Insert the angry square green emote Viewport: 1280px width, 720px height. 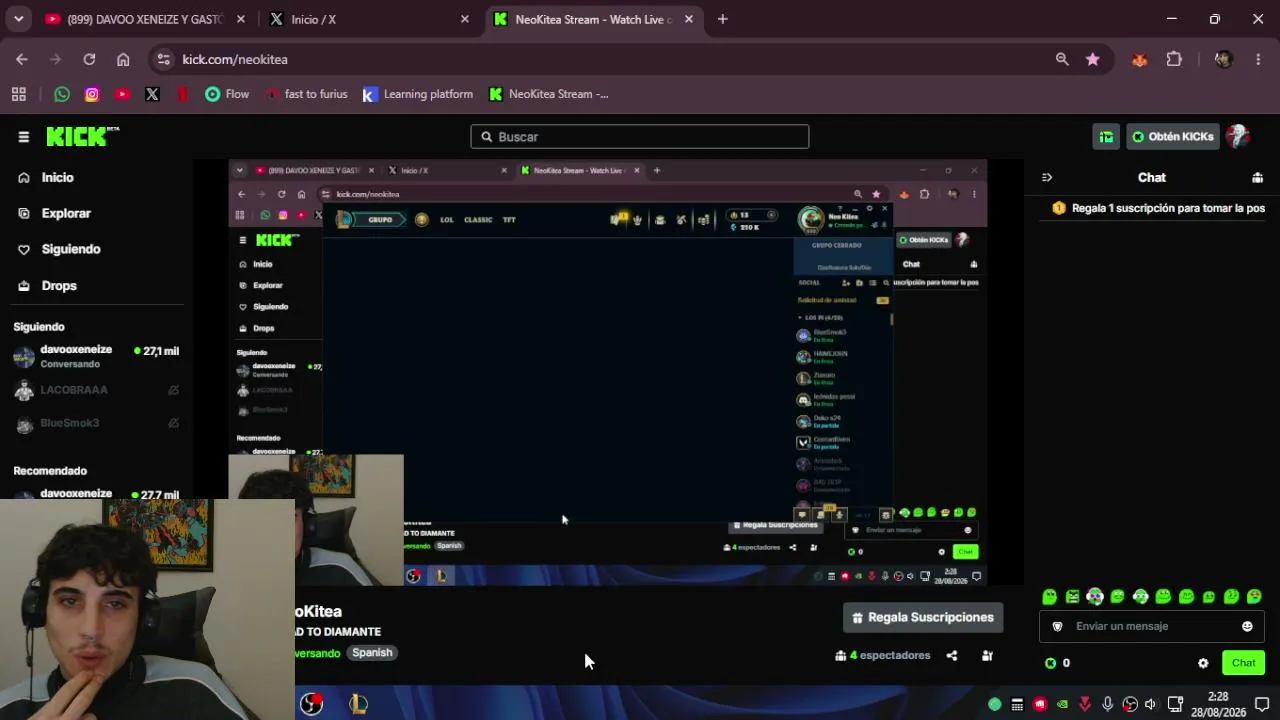tap(1073, 597)
